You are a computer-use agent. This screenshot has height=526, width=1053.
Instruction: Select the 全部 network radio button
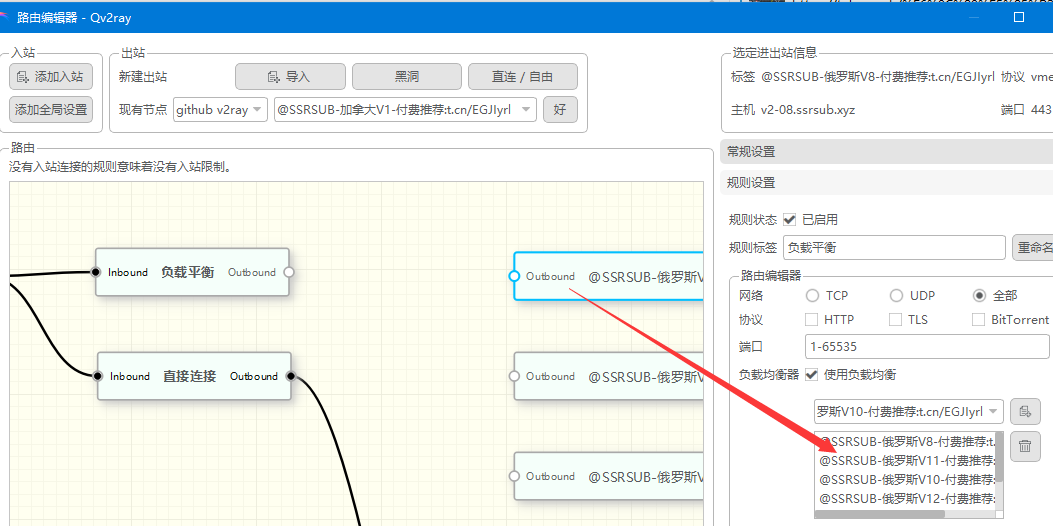[x=980, y=296]
